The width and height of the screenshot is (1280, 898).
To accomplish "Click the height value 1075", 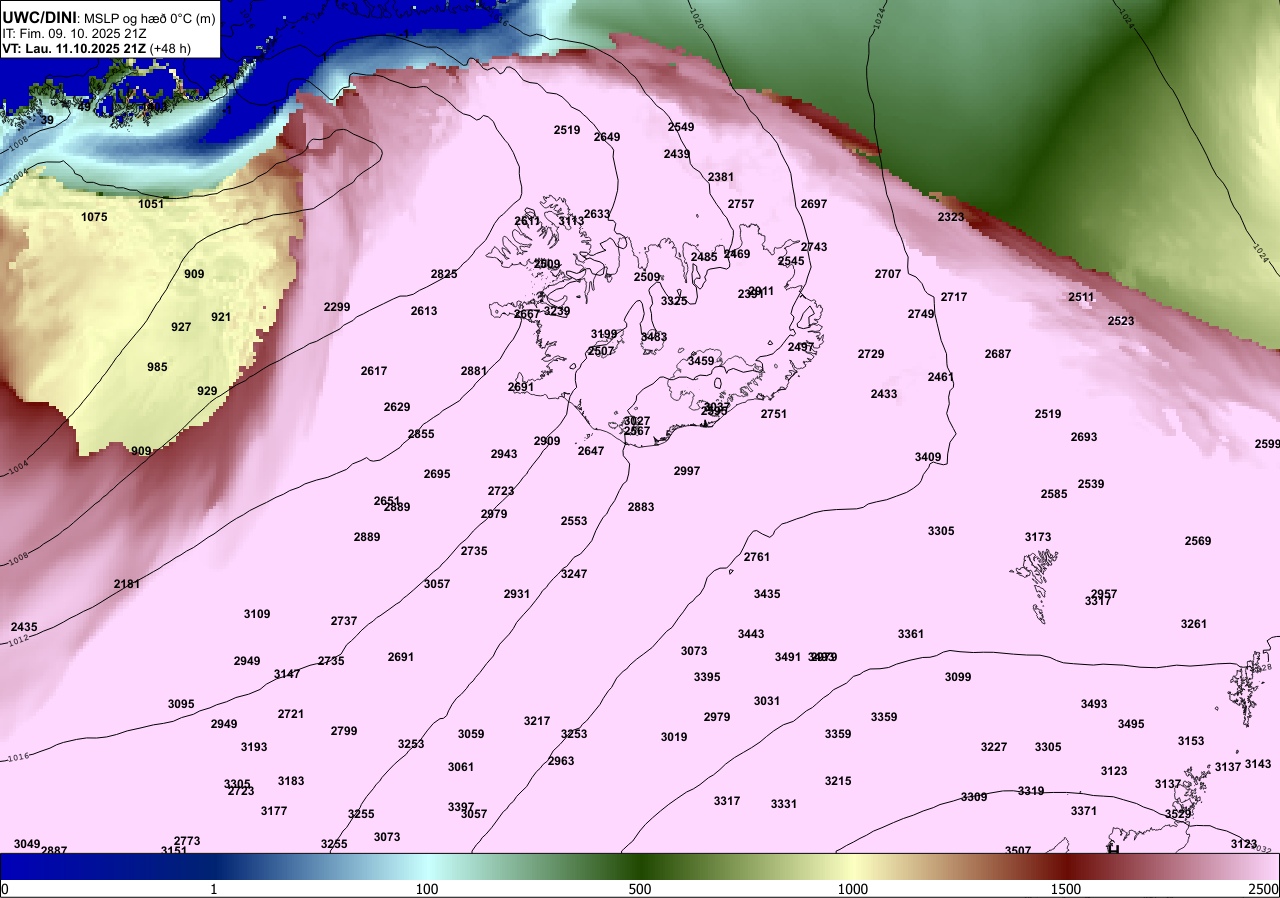I will (94, 217).
